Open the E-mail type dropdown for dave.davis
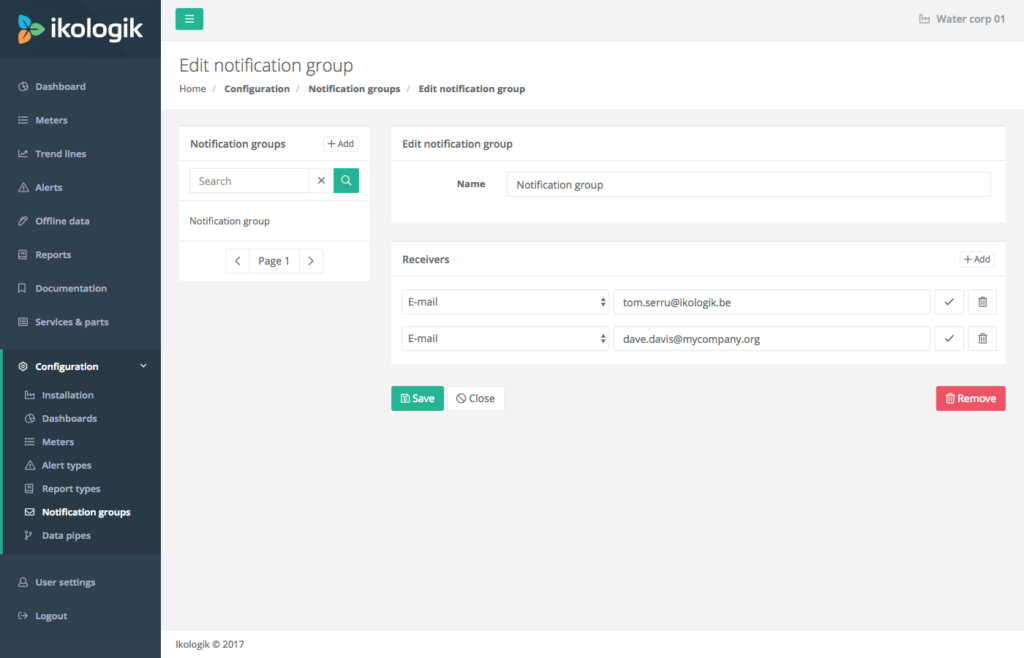1024x658 pixels. click(505, 339)
